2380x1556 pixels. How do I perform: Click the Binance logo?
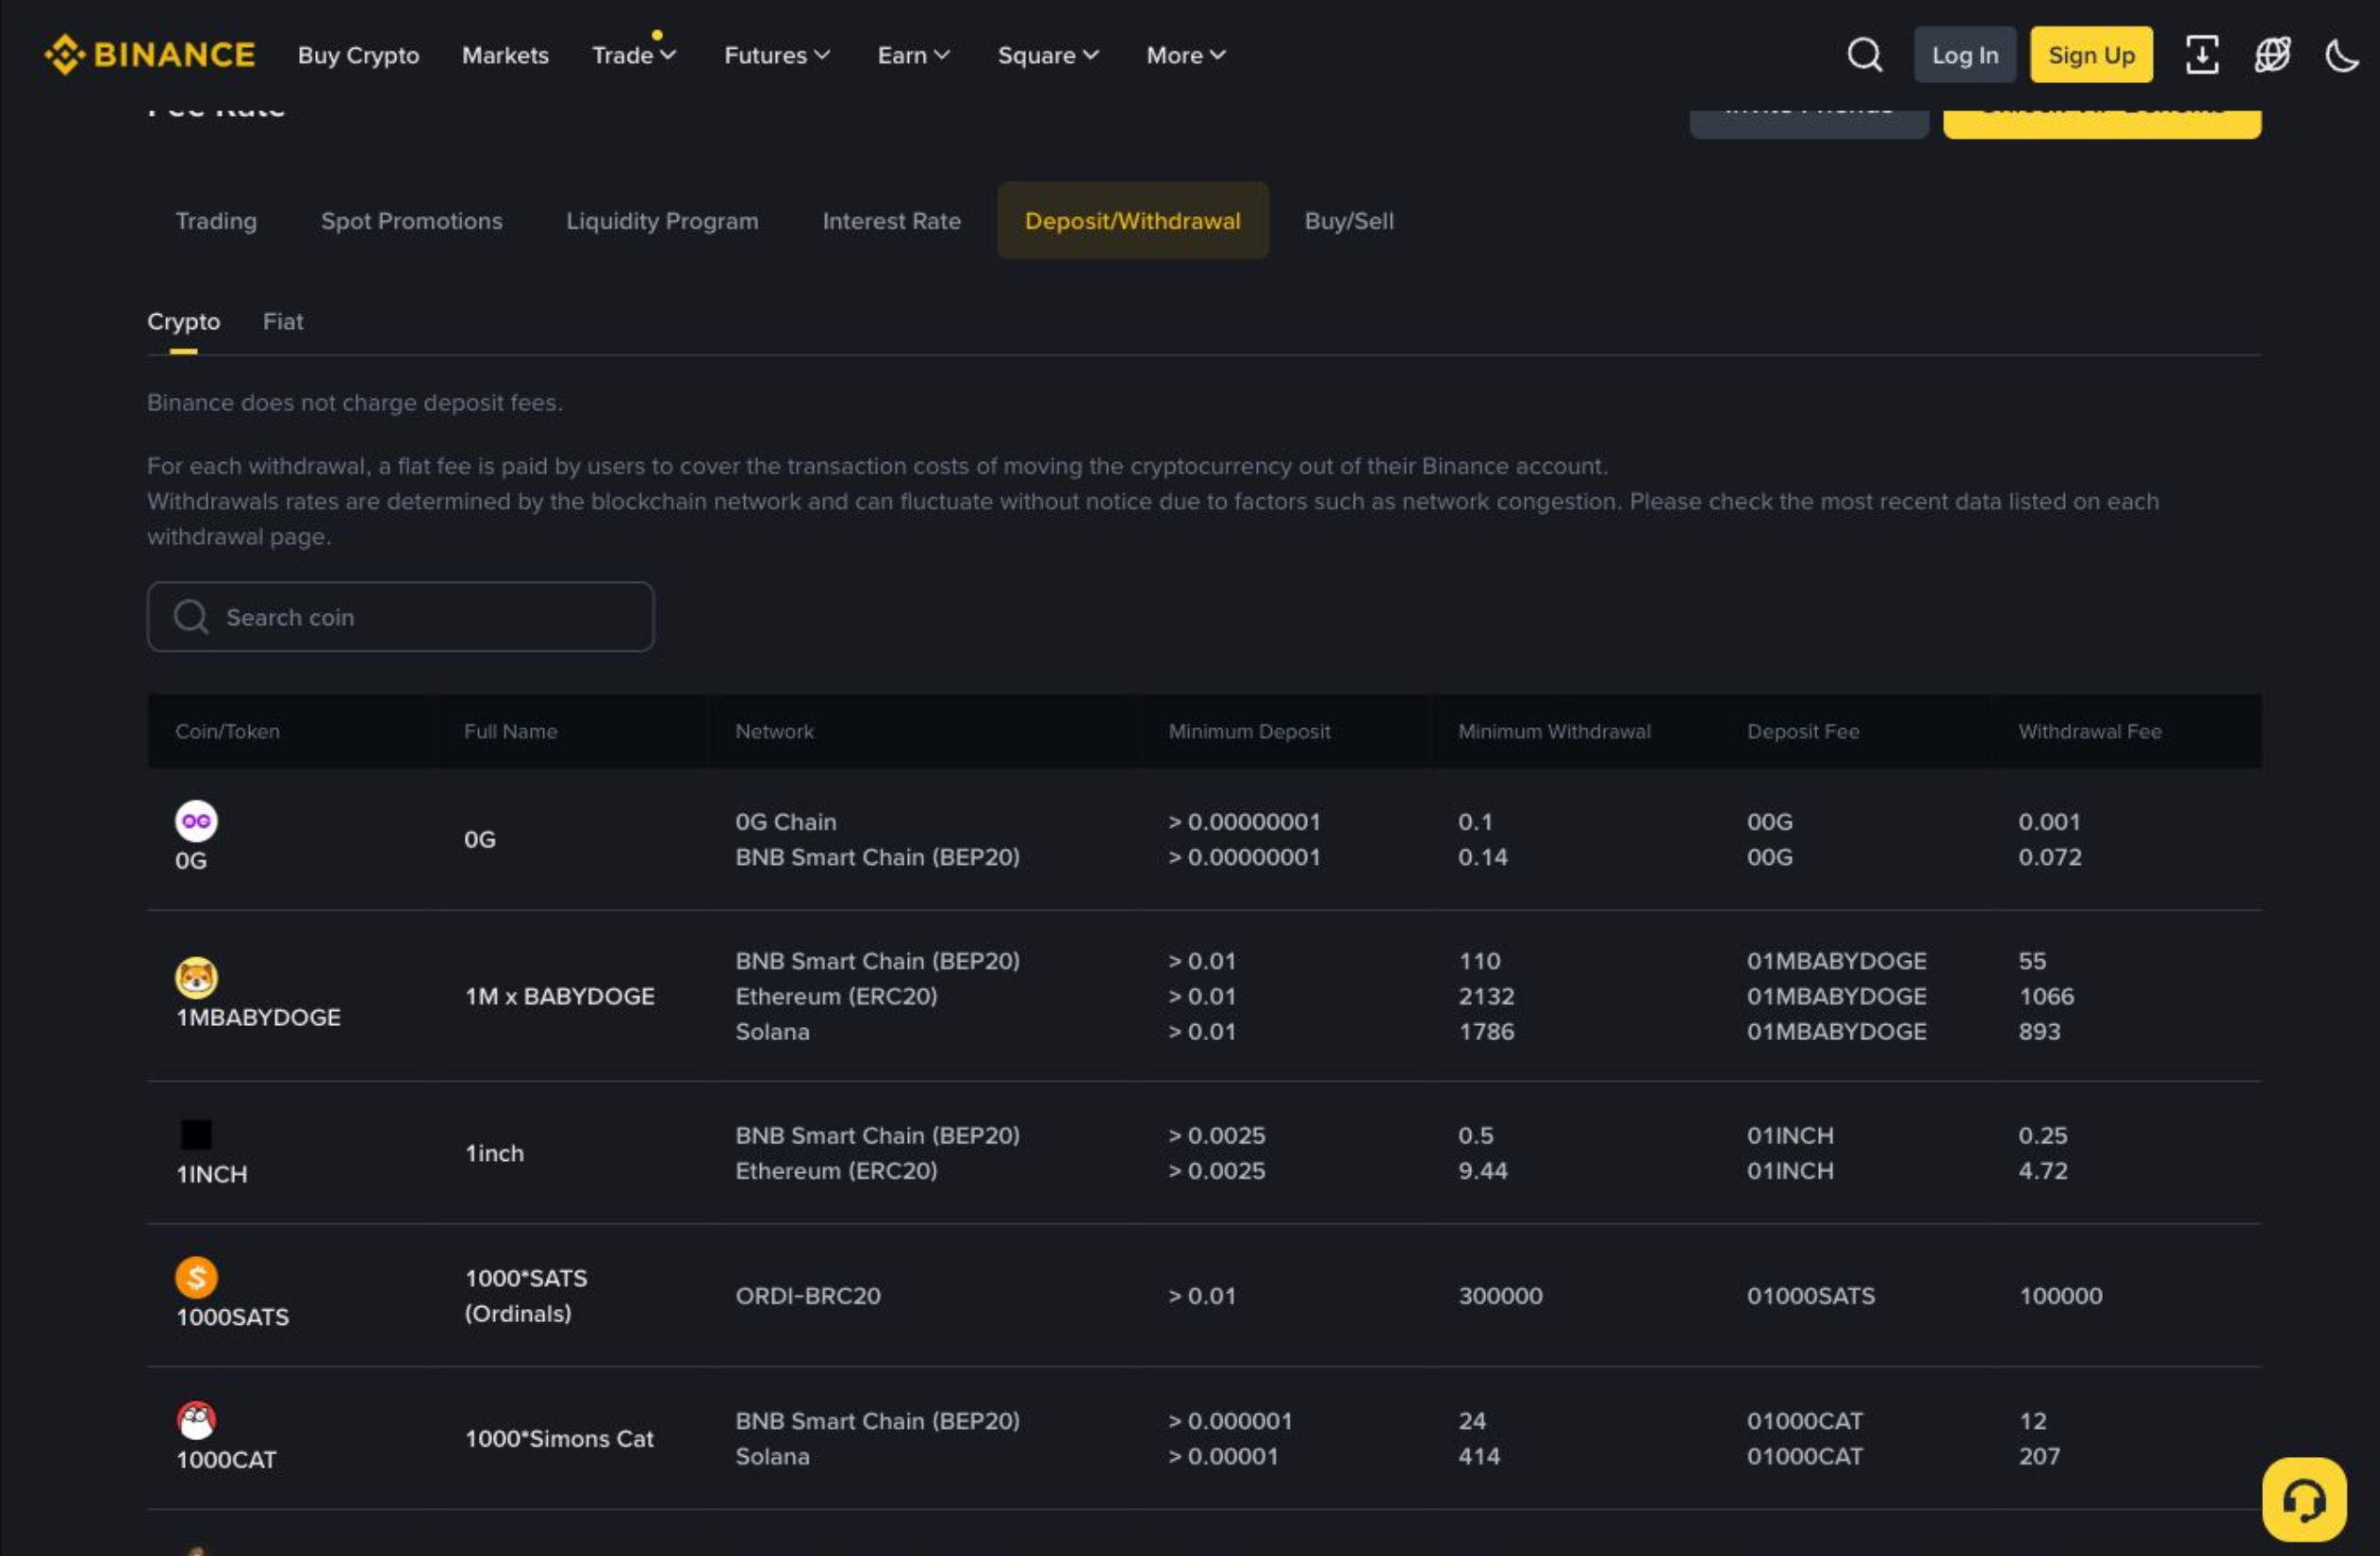tap(150, 55)
